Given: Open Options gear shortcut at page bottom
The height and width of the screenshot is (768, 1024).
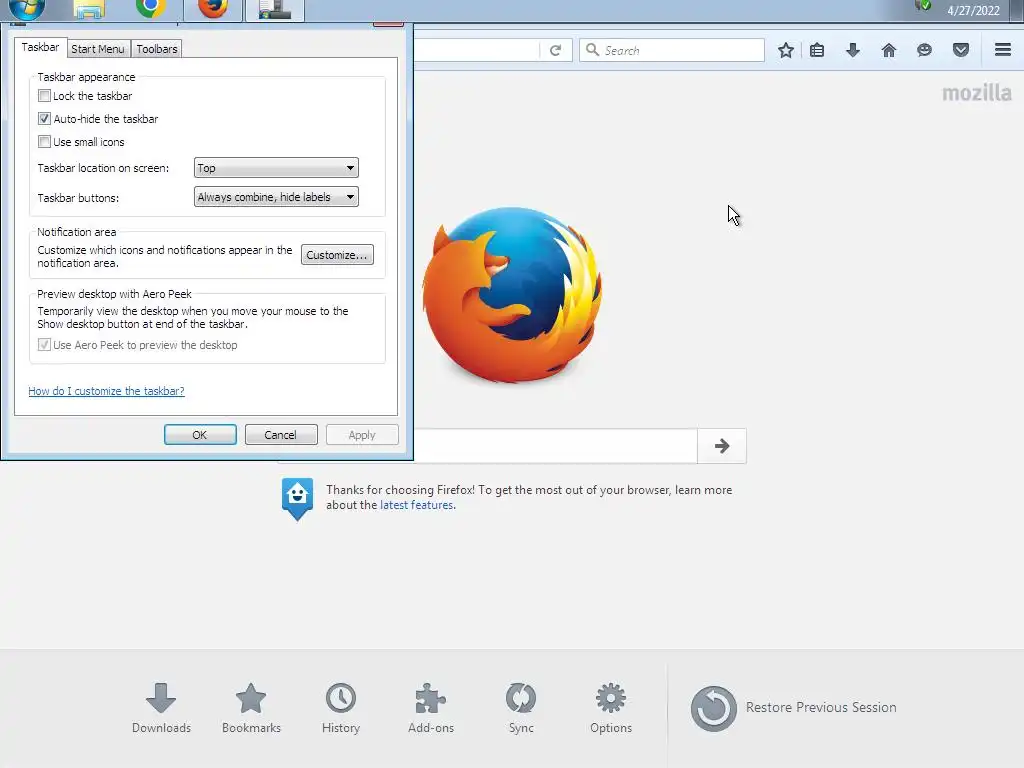Looking at the screenshot, I should [611, 709].
